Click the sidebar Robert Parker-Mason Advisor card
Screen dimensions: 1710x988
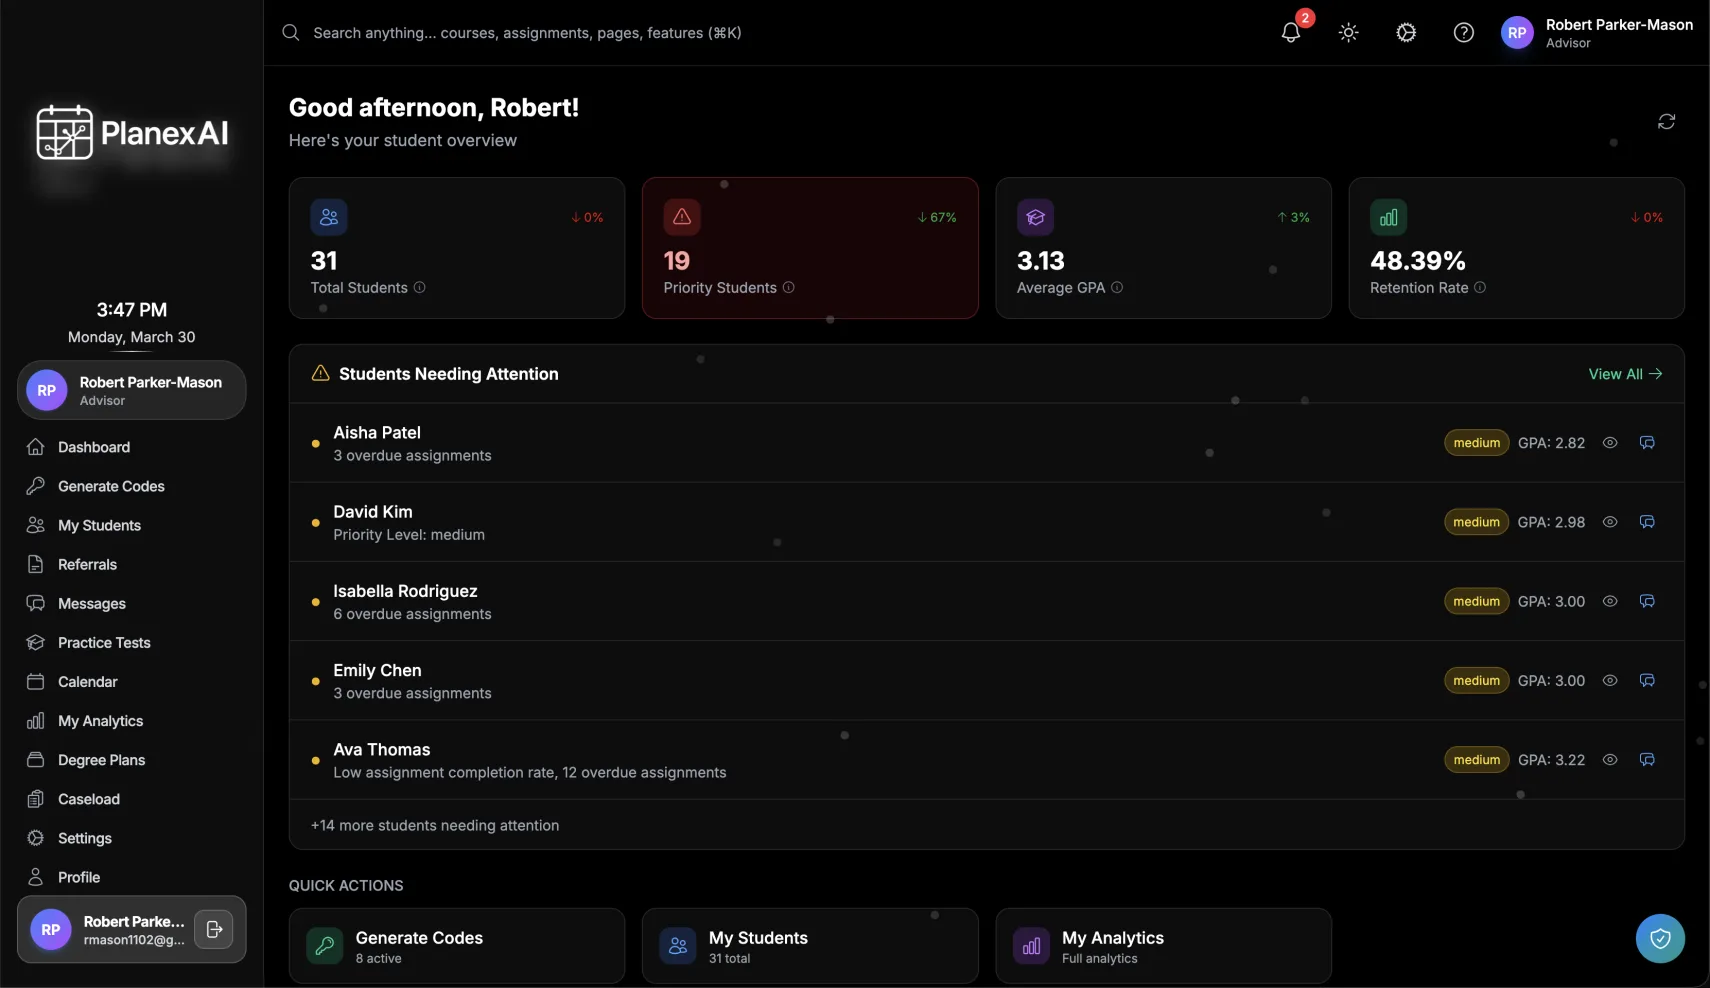pos(131,390)
